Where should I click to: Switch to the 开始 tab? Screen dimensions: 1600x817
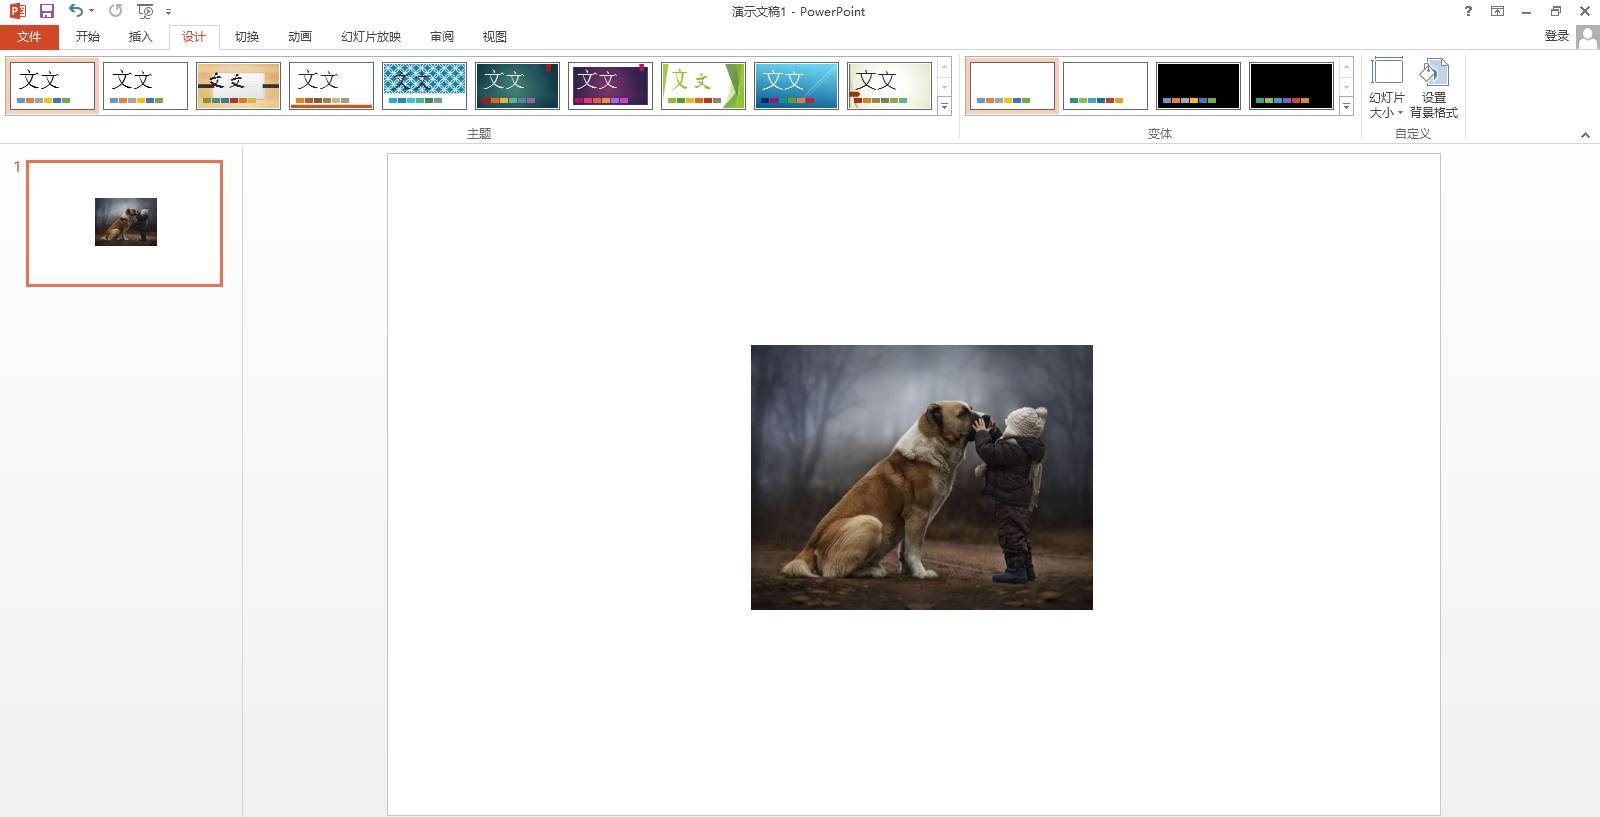(88, 37)
